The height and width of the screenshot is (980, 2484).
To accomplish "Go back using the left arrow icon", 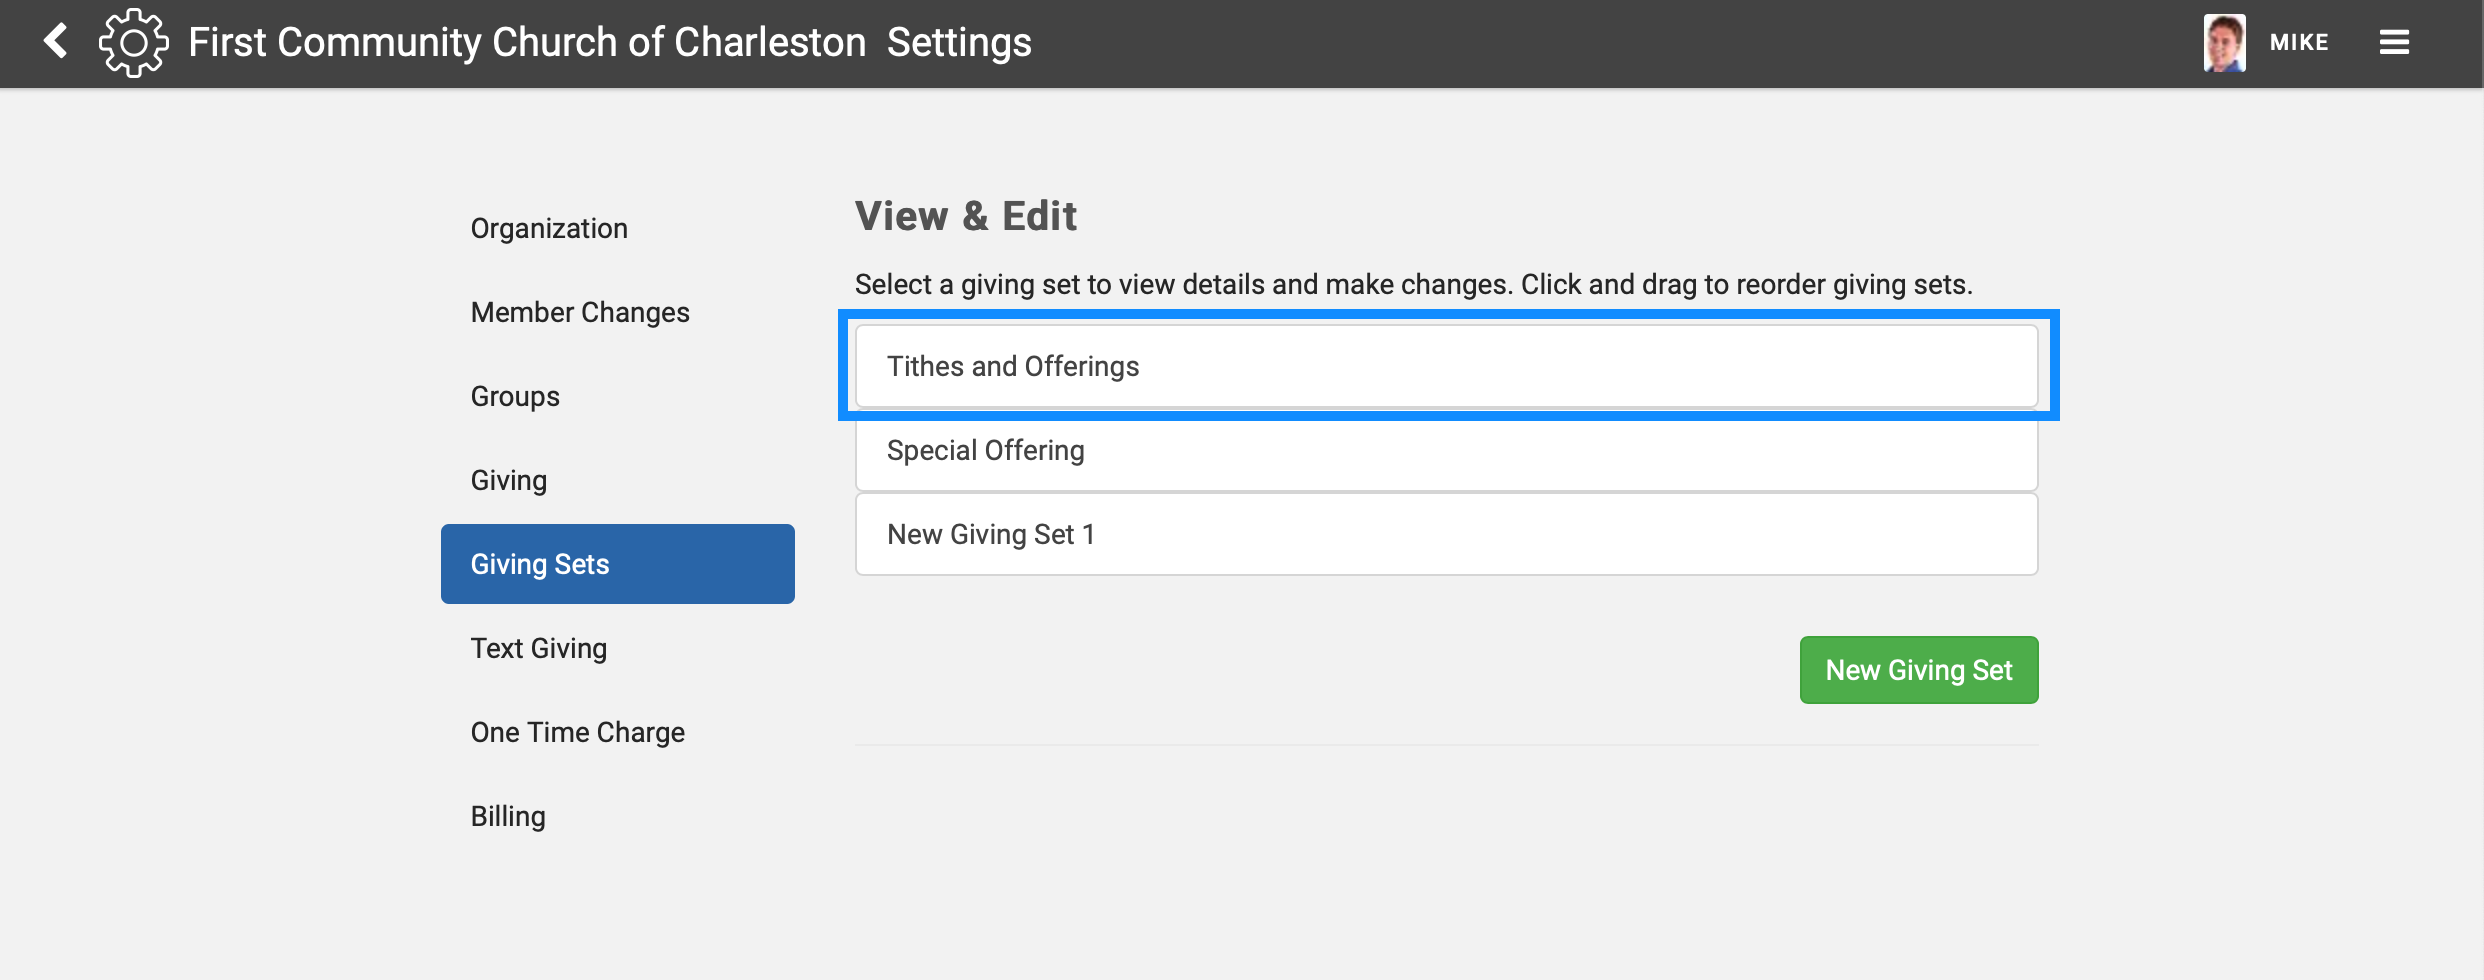I will 56,42.
